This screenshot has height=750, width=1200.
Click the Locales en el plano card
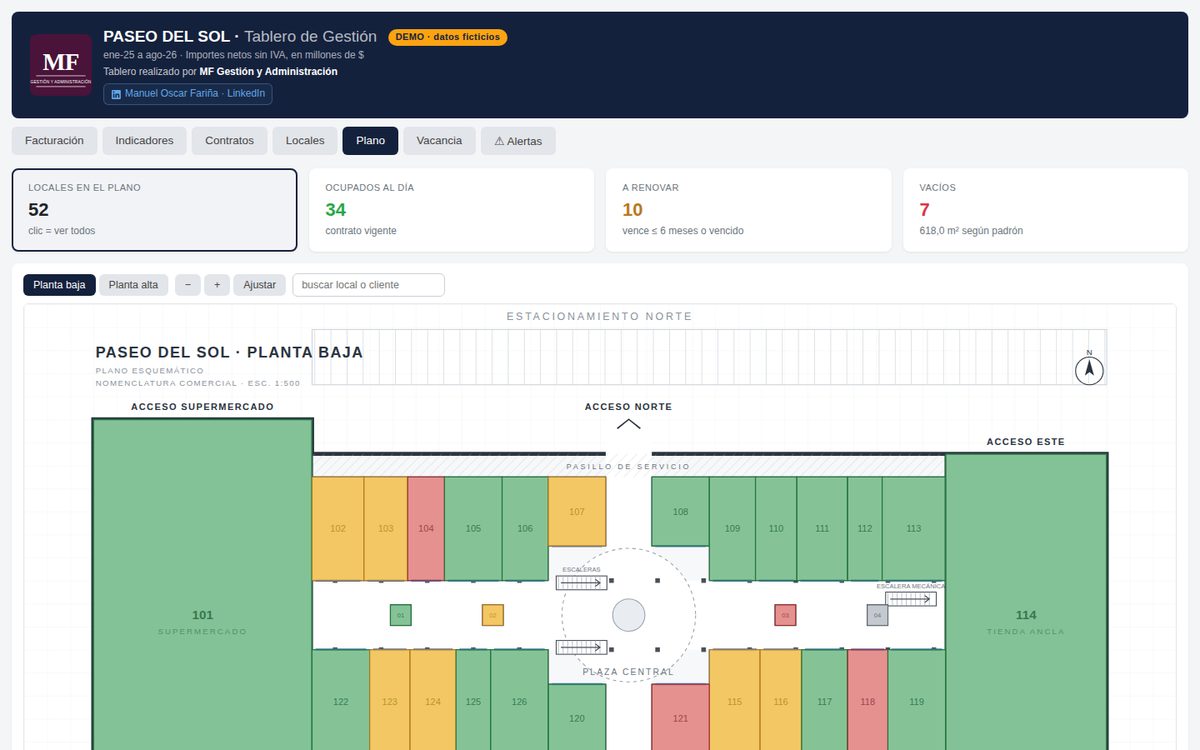pyautogui.click(x=155, y=210)
